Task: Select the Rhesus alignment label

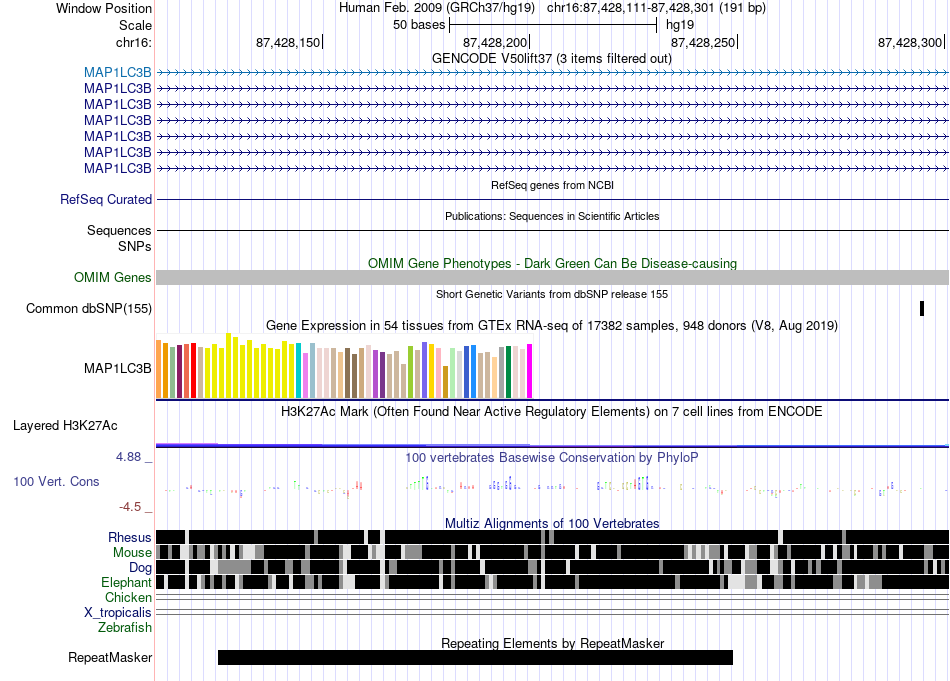Action: pyautogui.click(x=130, y=537)
